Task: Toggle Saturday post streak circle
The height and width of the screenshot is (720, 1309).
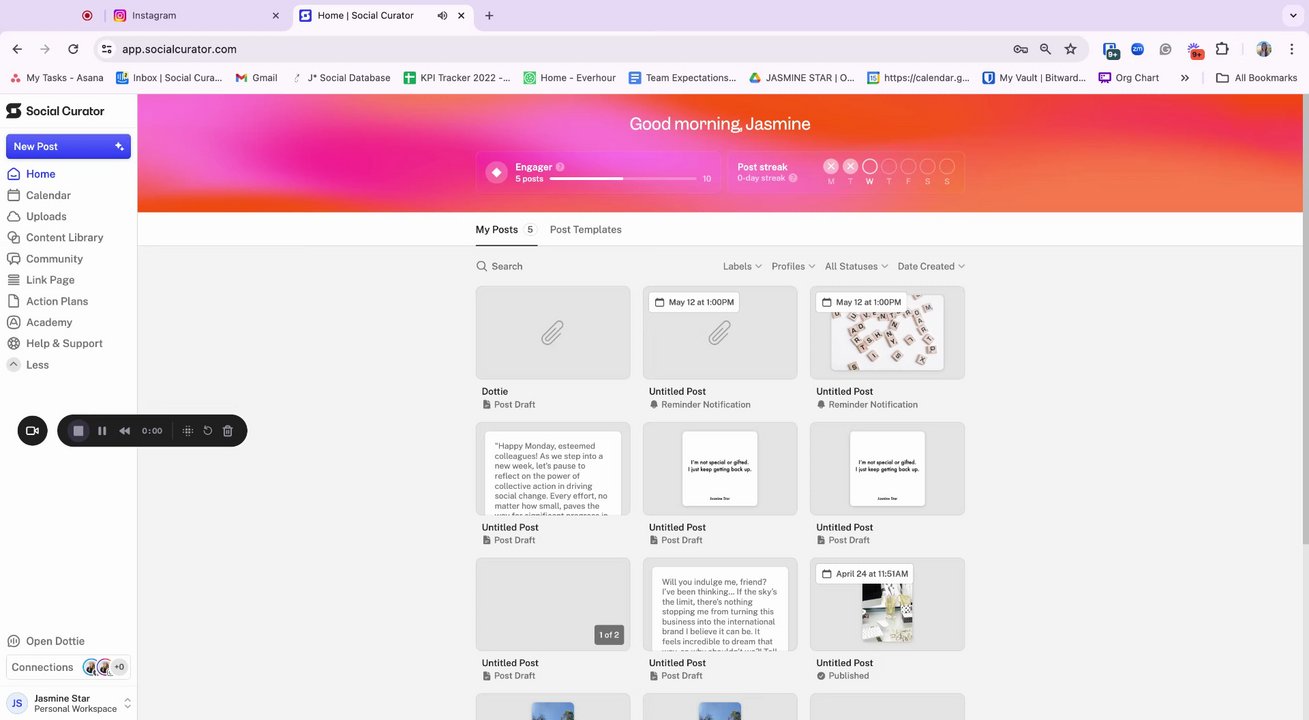Action: coord(928,167)
